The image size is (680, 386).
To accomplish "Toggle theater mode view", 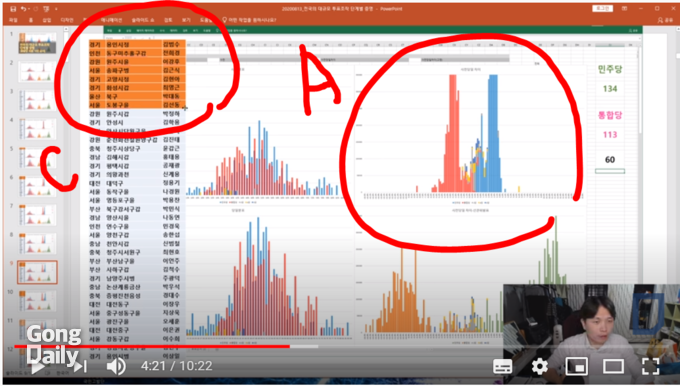I will pyautogui.click(x=613, y=366).
